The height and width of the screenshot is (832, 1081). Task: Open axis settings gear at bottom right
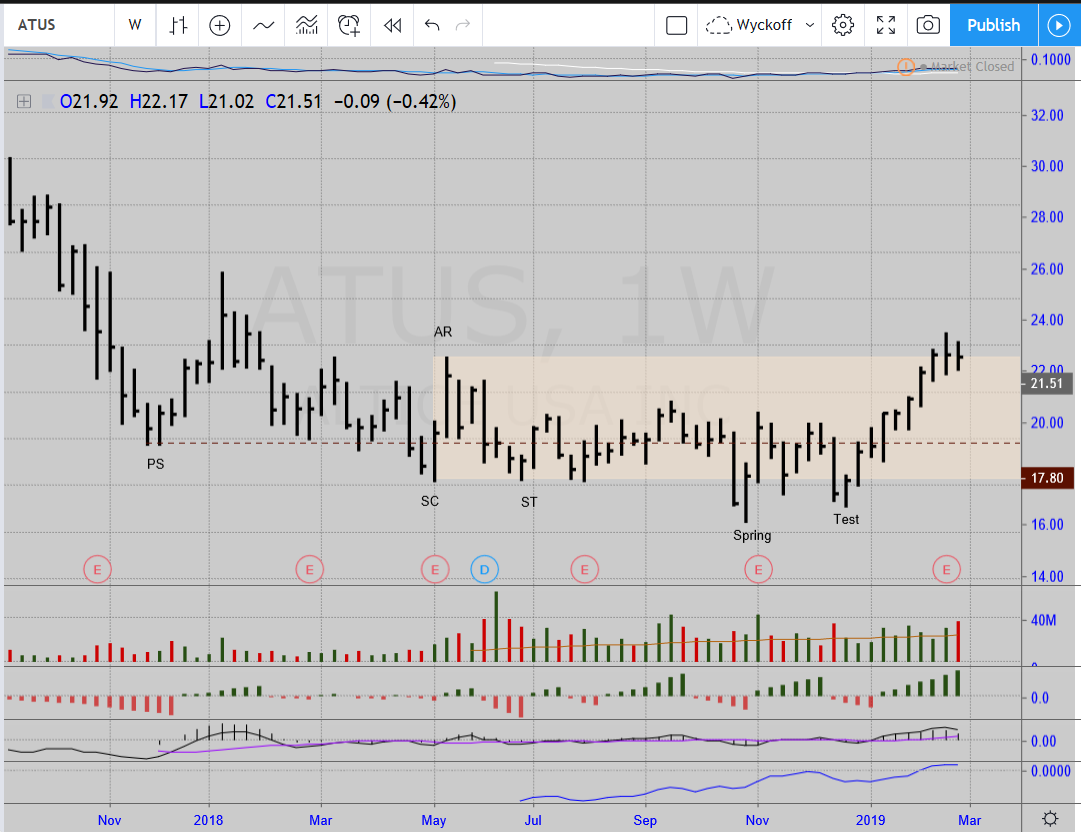click(1050, 818)
